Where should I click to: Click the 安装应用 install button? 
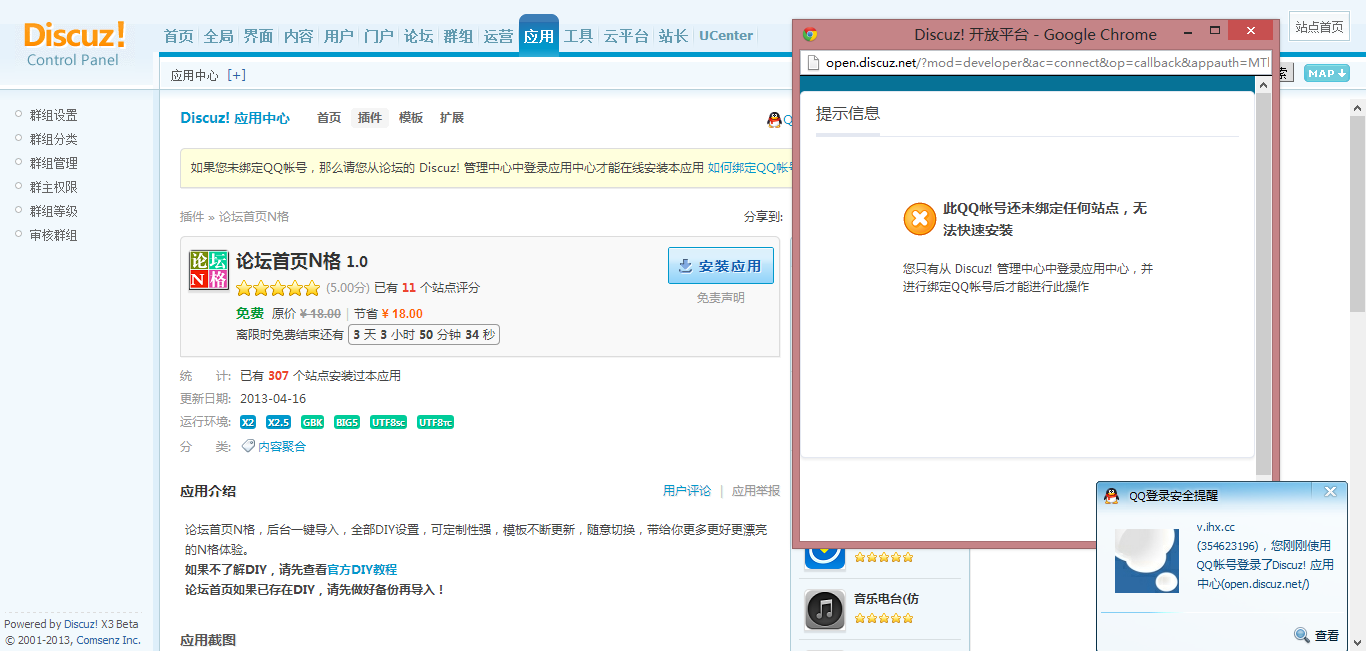pyautogui.click(x=721, y=266)
